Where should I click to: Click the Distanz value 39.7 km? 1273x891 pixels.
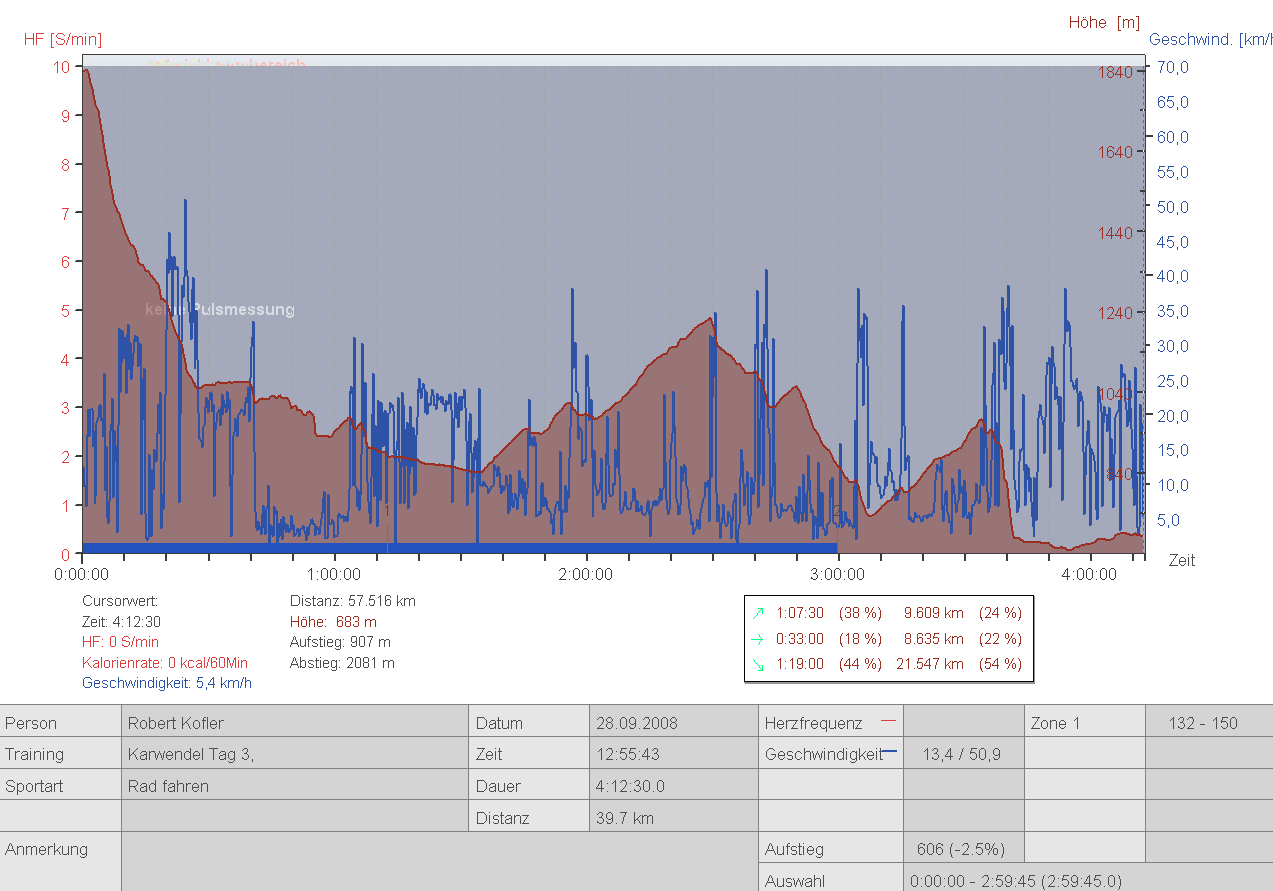(x=674, y=818)
